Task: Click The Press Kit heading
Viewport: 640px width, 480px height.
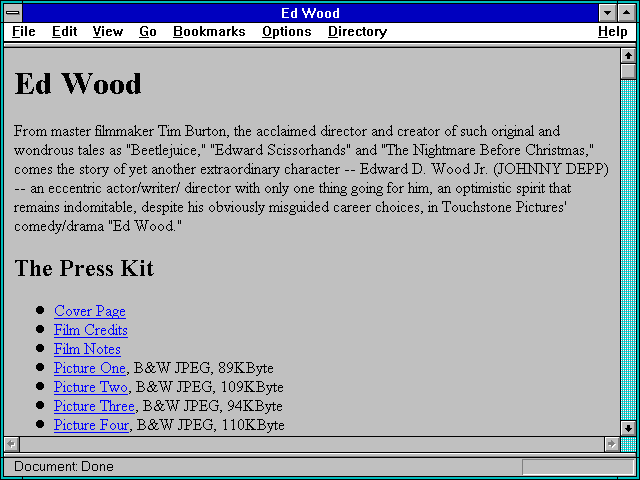Action: 84,268
